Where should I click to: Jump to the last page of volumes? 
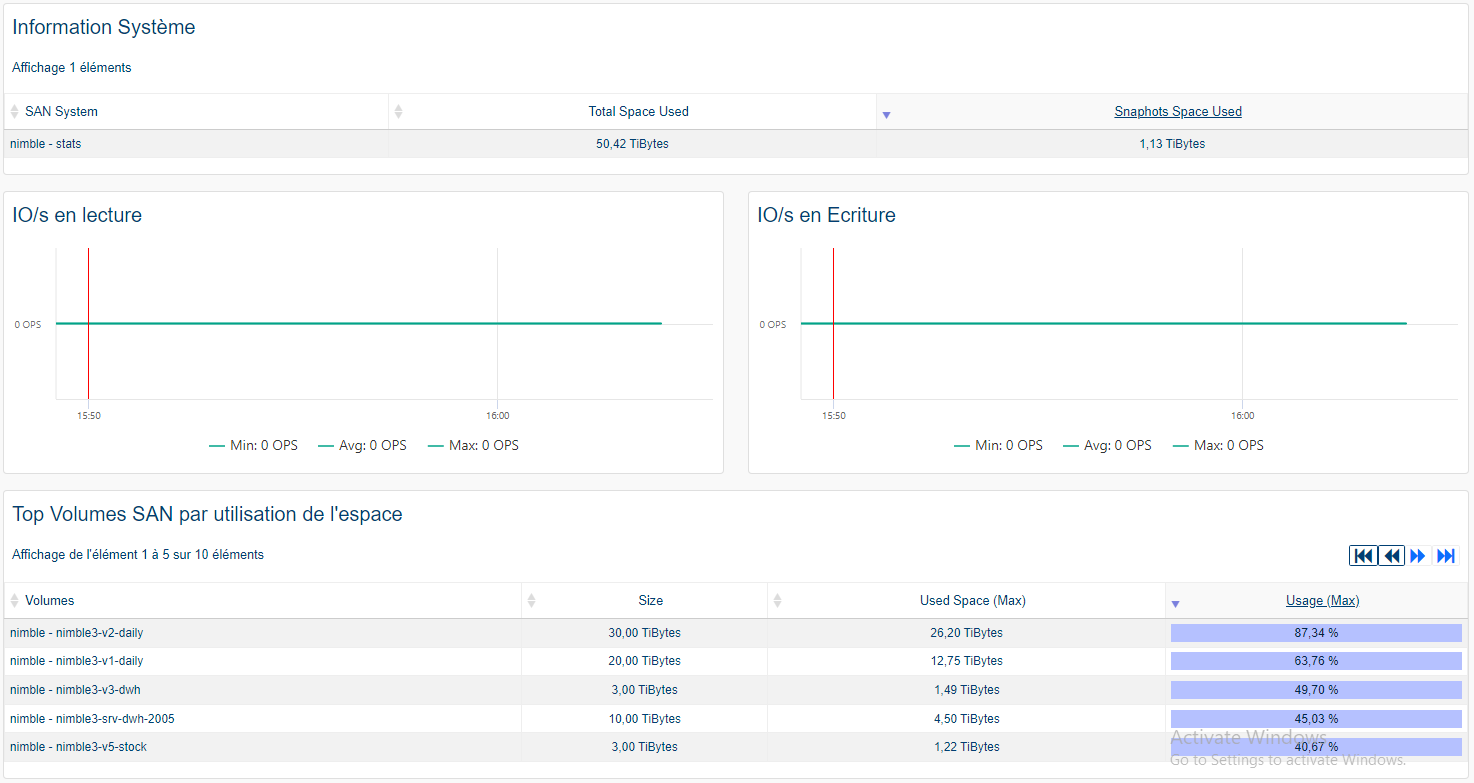pos(1446,556)
